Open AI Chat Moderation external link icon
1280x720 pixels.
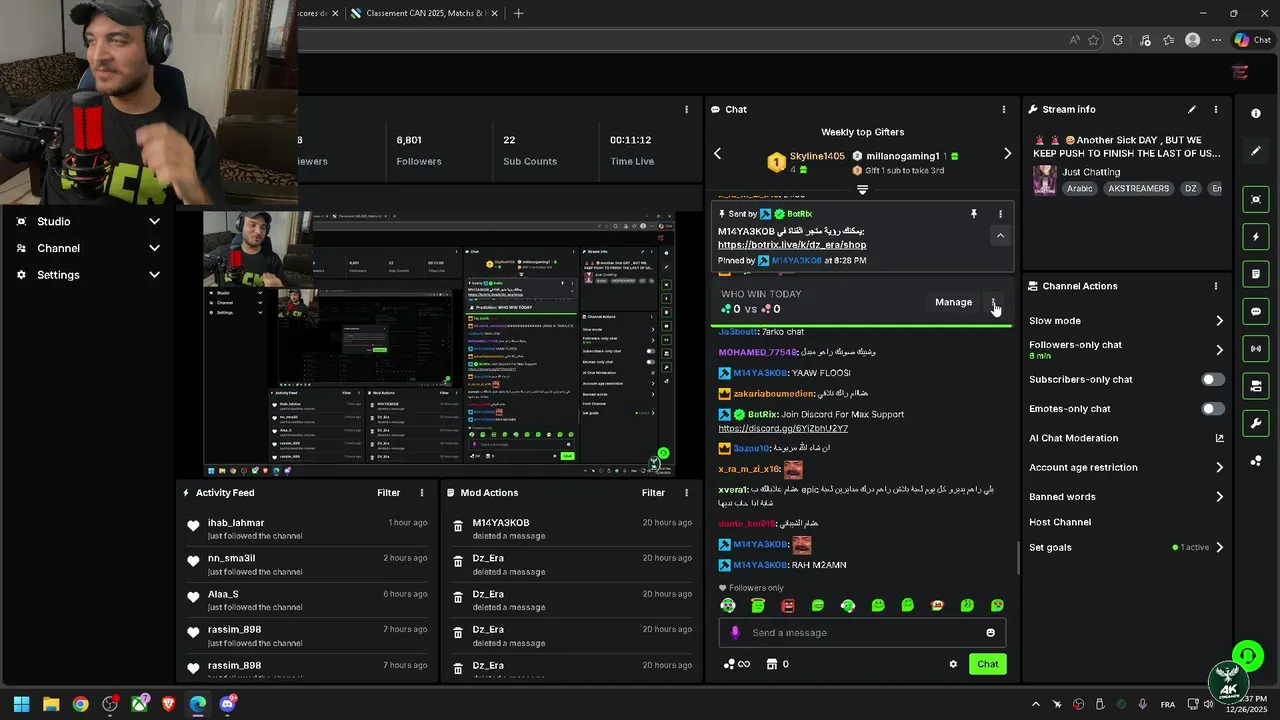1219,438
